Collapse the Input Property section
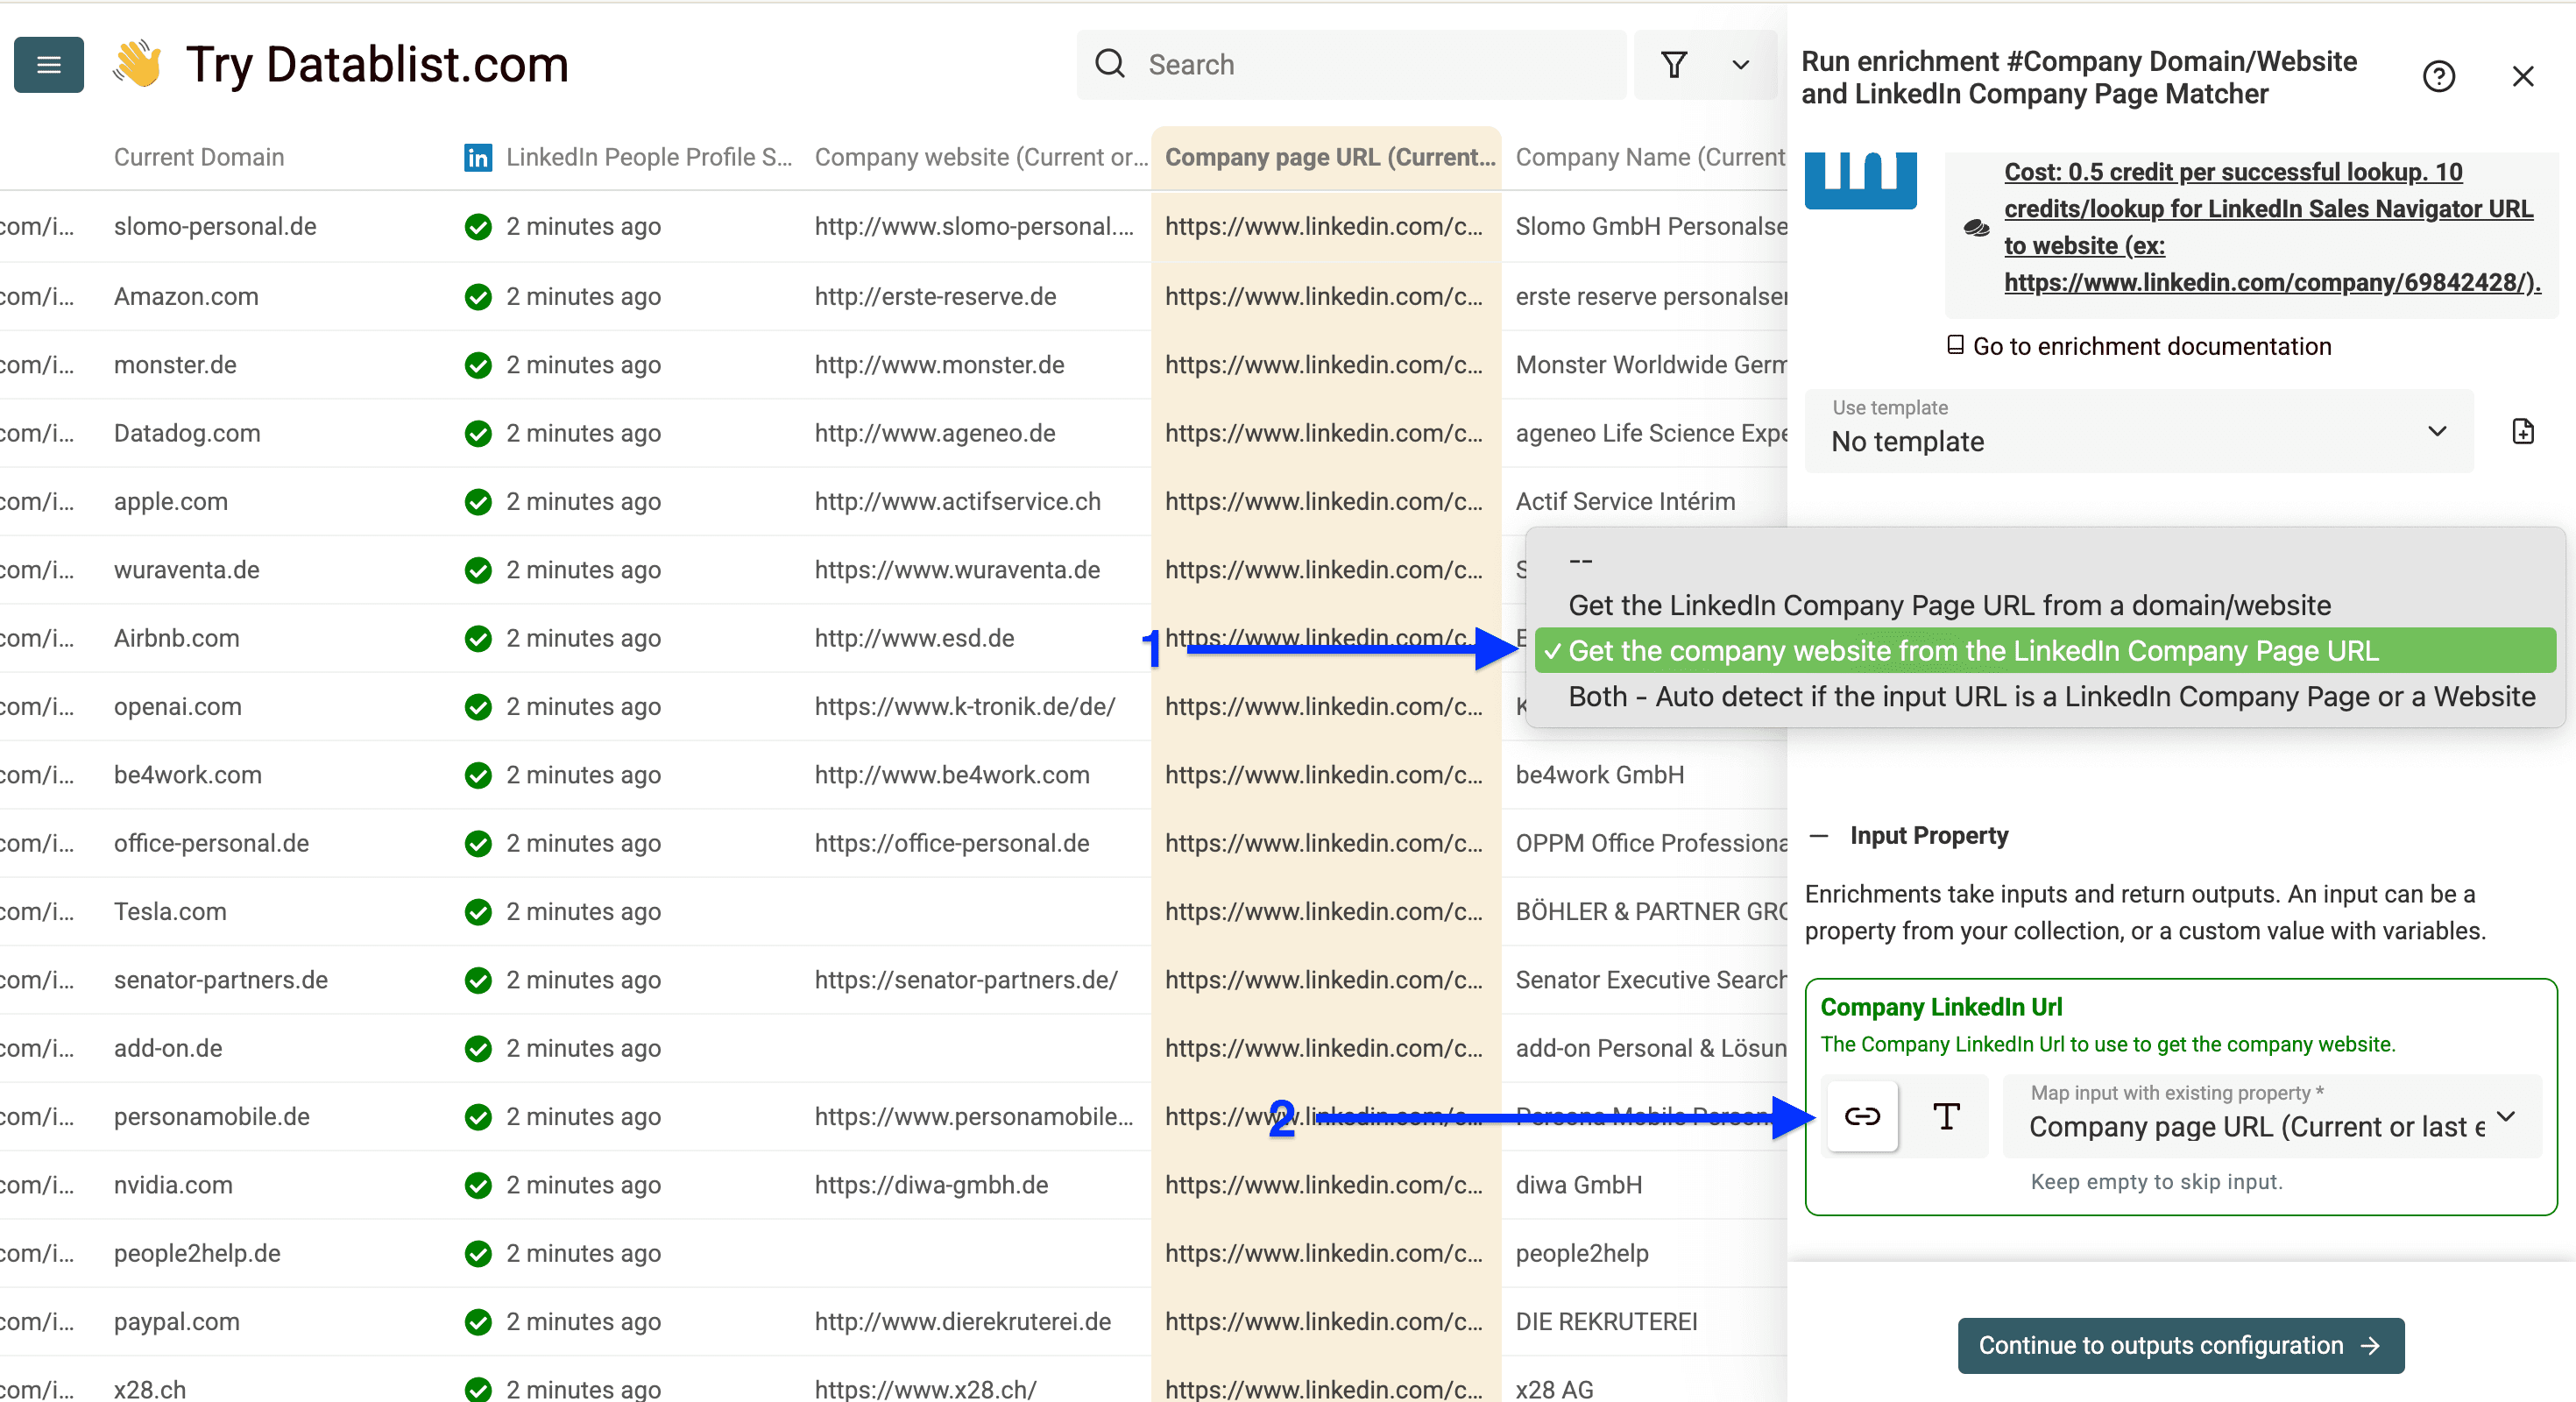The width and height of the screenshot is (2576, 1402). click(x=1820, y=836)
